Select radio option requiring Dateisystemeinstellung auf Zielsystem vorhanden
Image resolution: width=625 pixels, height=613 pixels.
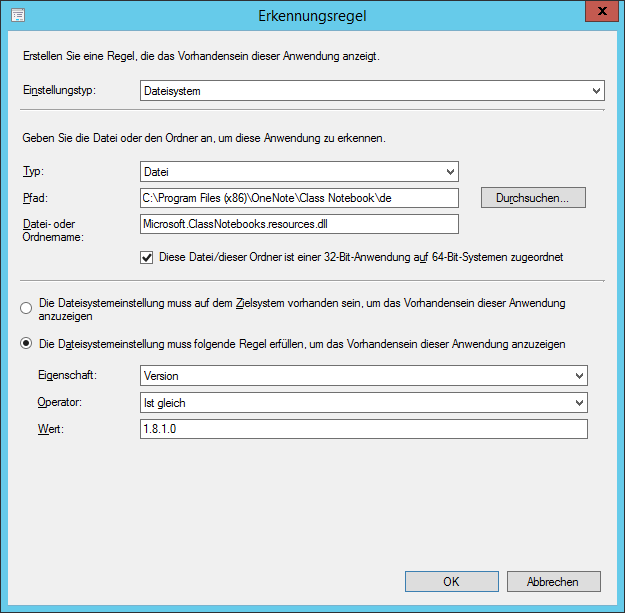click(x=27, y=309)
